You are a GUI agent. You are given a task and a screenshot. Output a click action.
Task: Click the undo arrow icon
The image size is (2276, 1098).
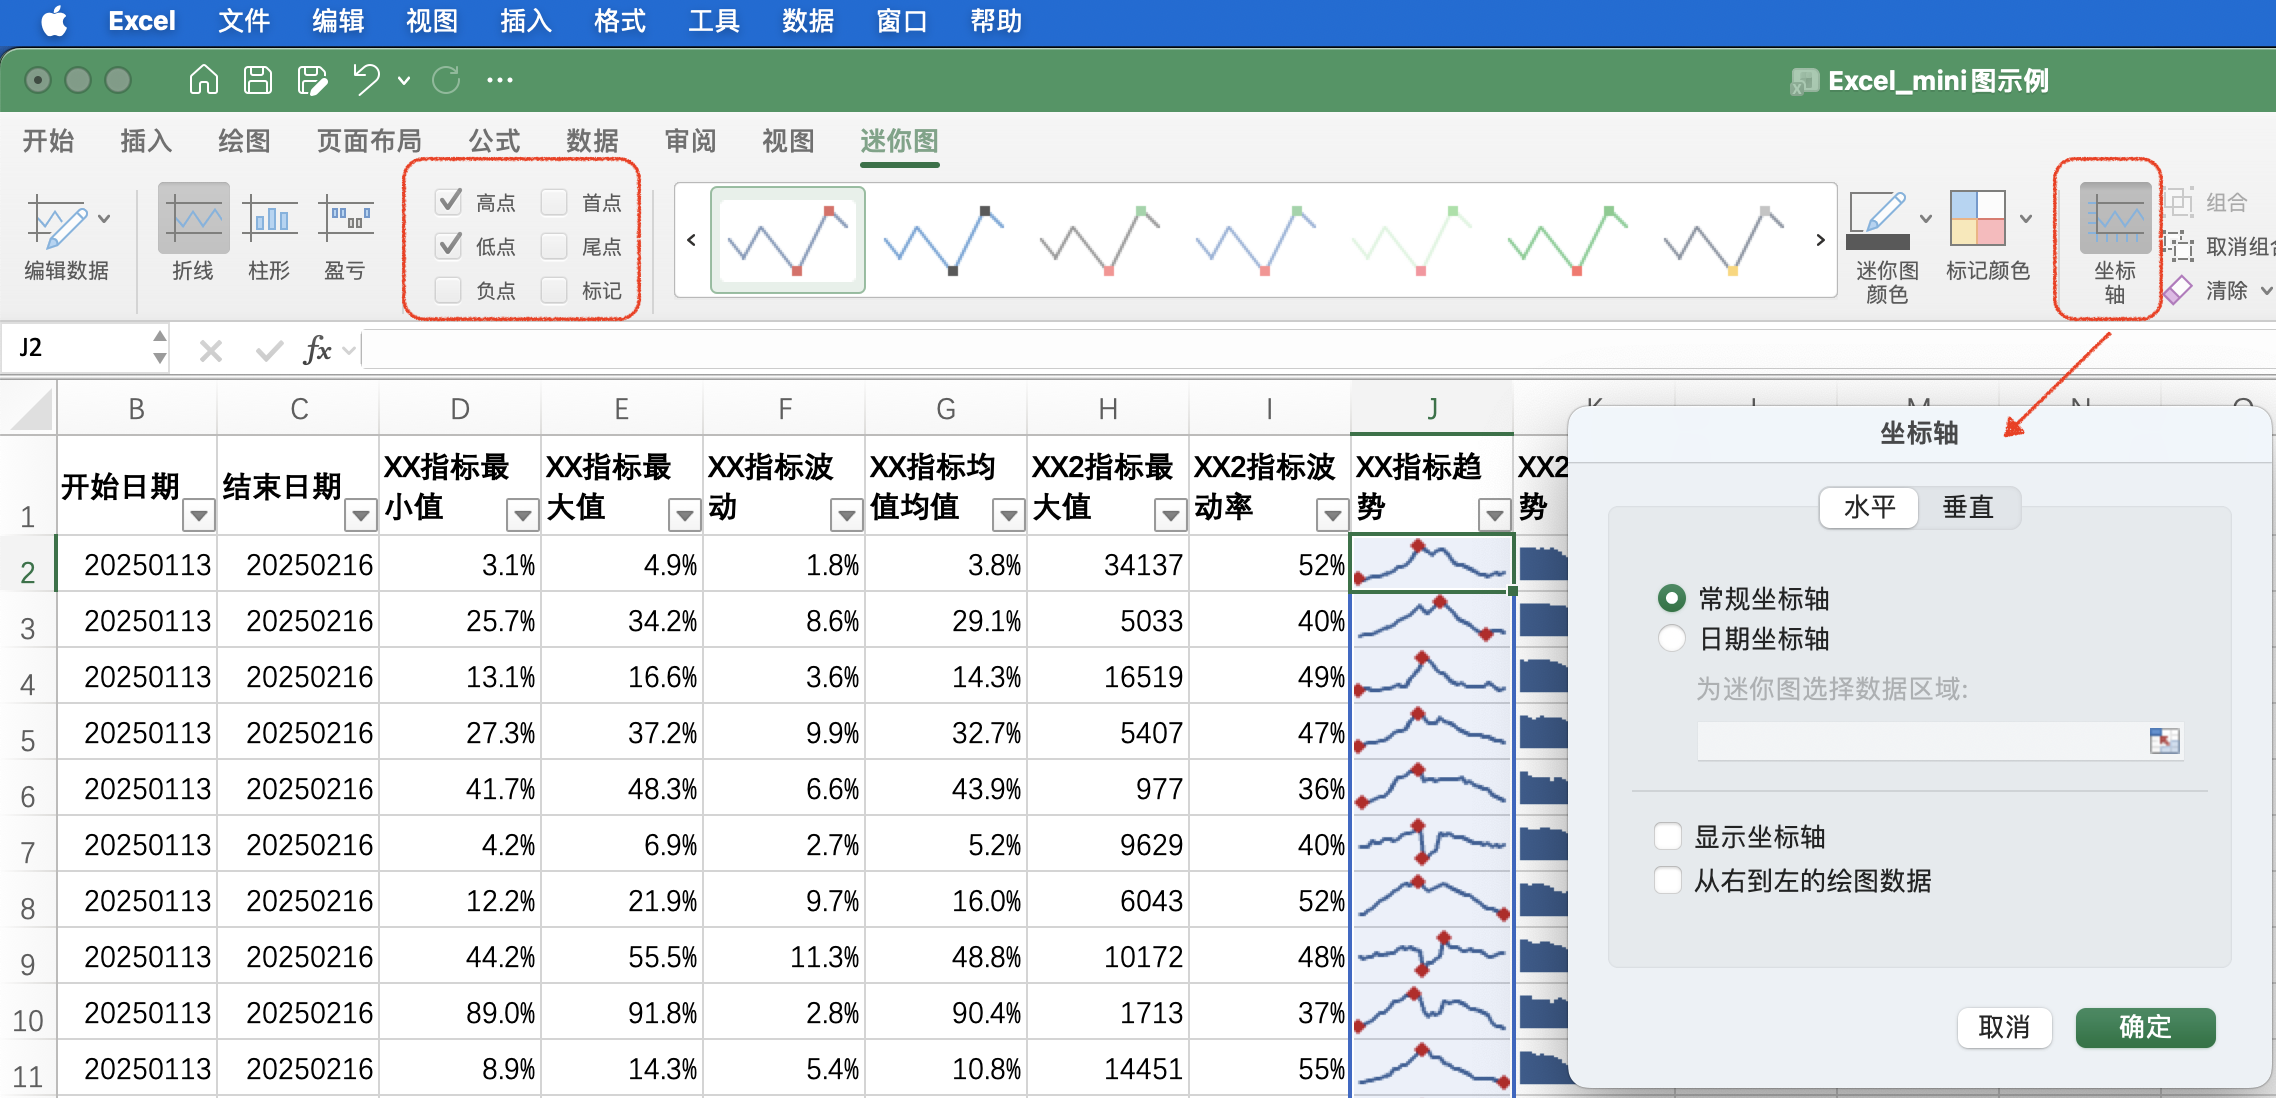pos(366,80)
